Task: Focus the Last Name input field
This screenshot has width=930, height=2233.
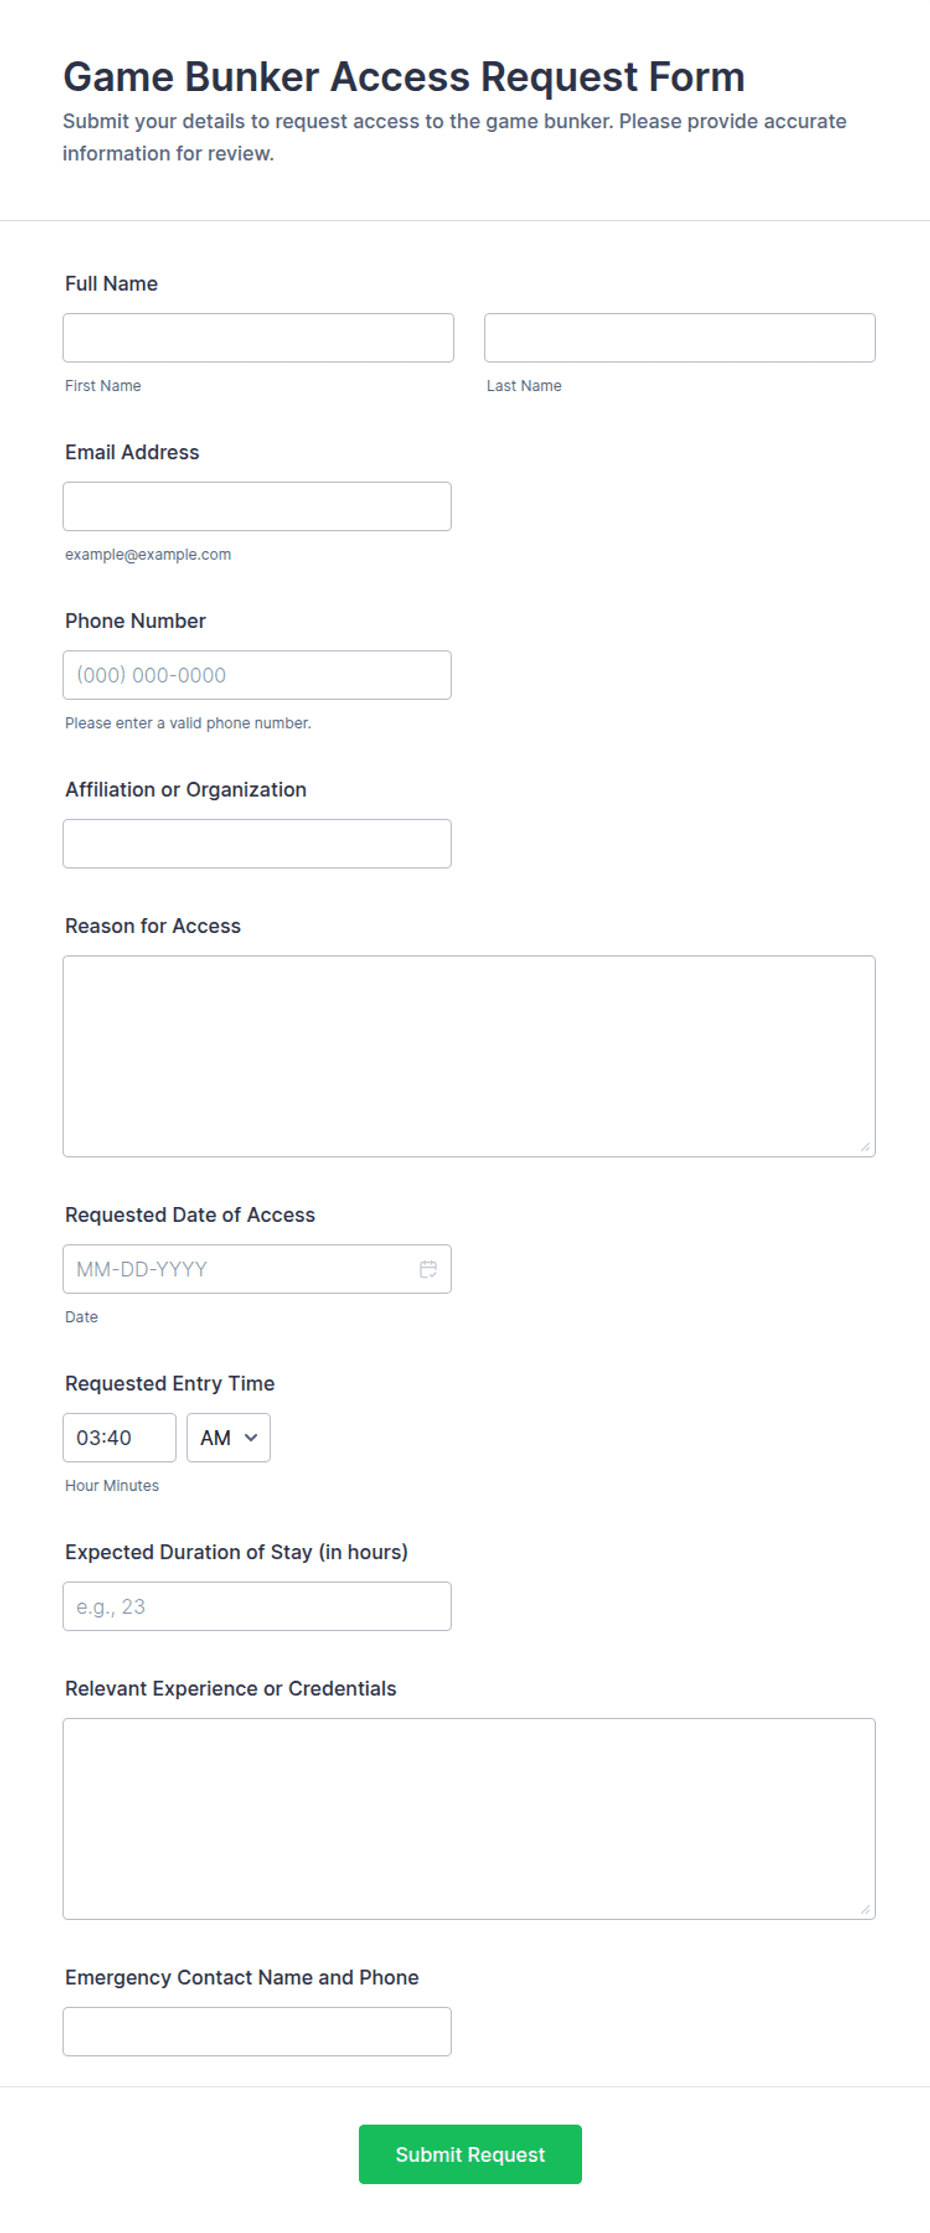Action: [x=680, y=338]
